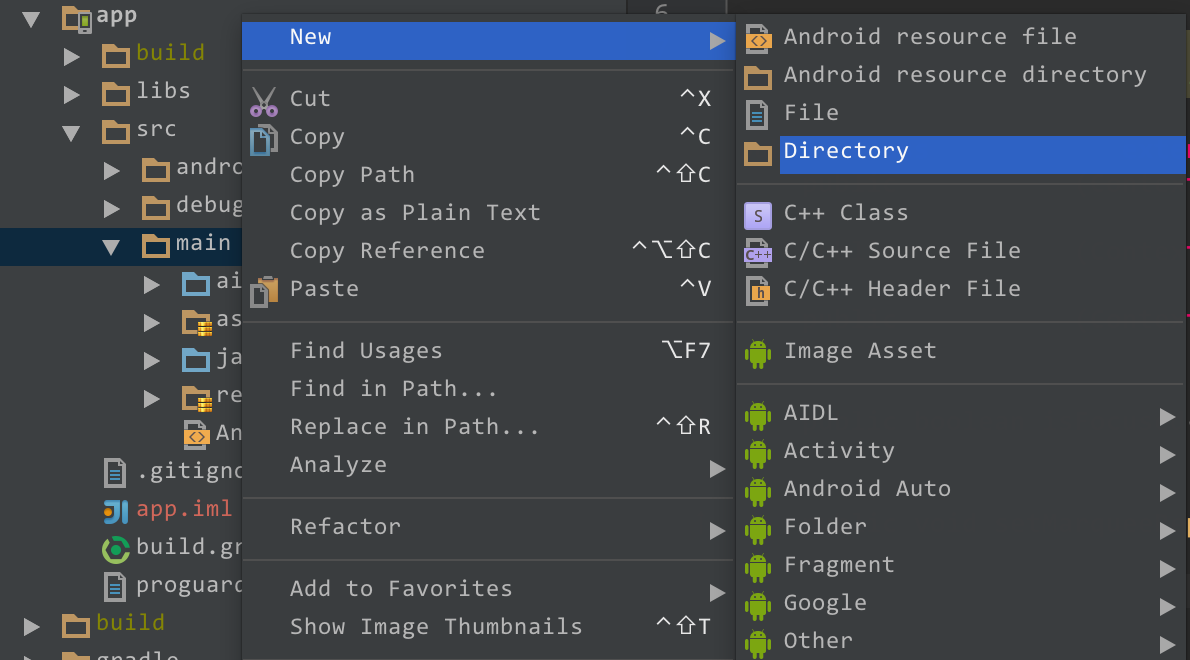Create a new File from submenu
1190x660 pixels.
(962, 113)
